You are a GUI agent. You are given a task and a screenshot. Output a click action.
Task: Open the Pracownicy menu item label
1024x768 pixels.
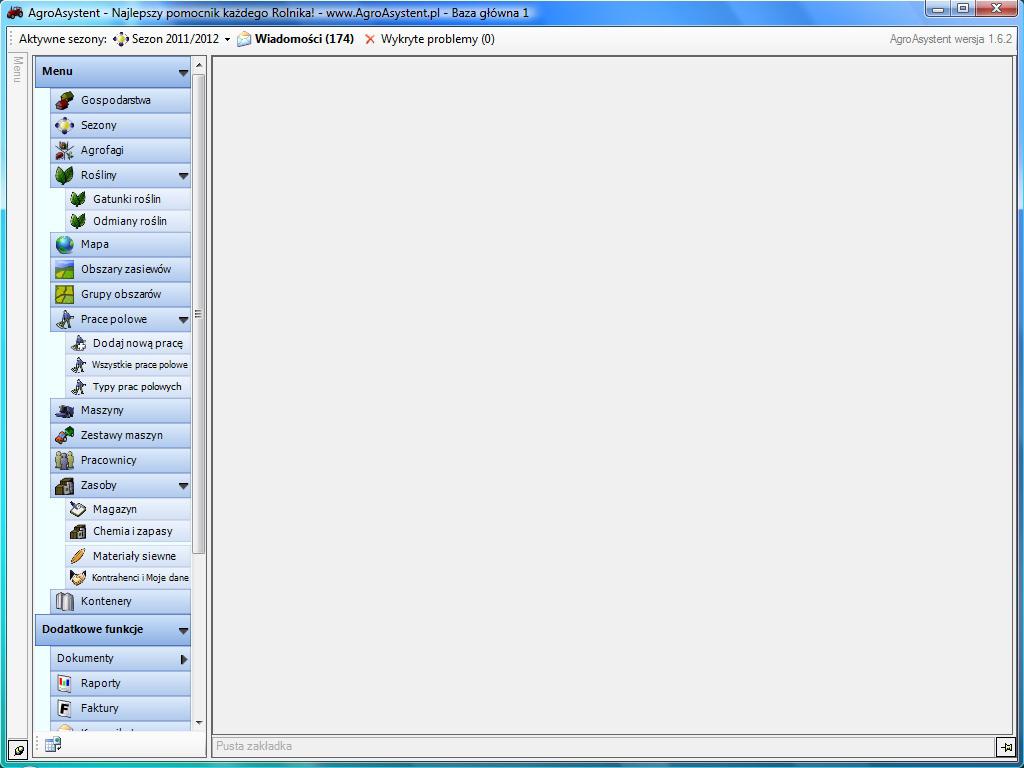pyautogui.click(x=108, y=460)
